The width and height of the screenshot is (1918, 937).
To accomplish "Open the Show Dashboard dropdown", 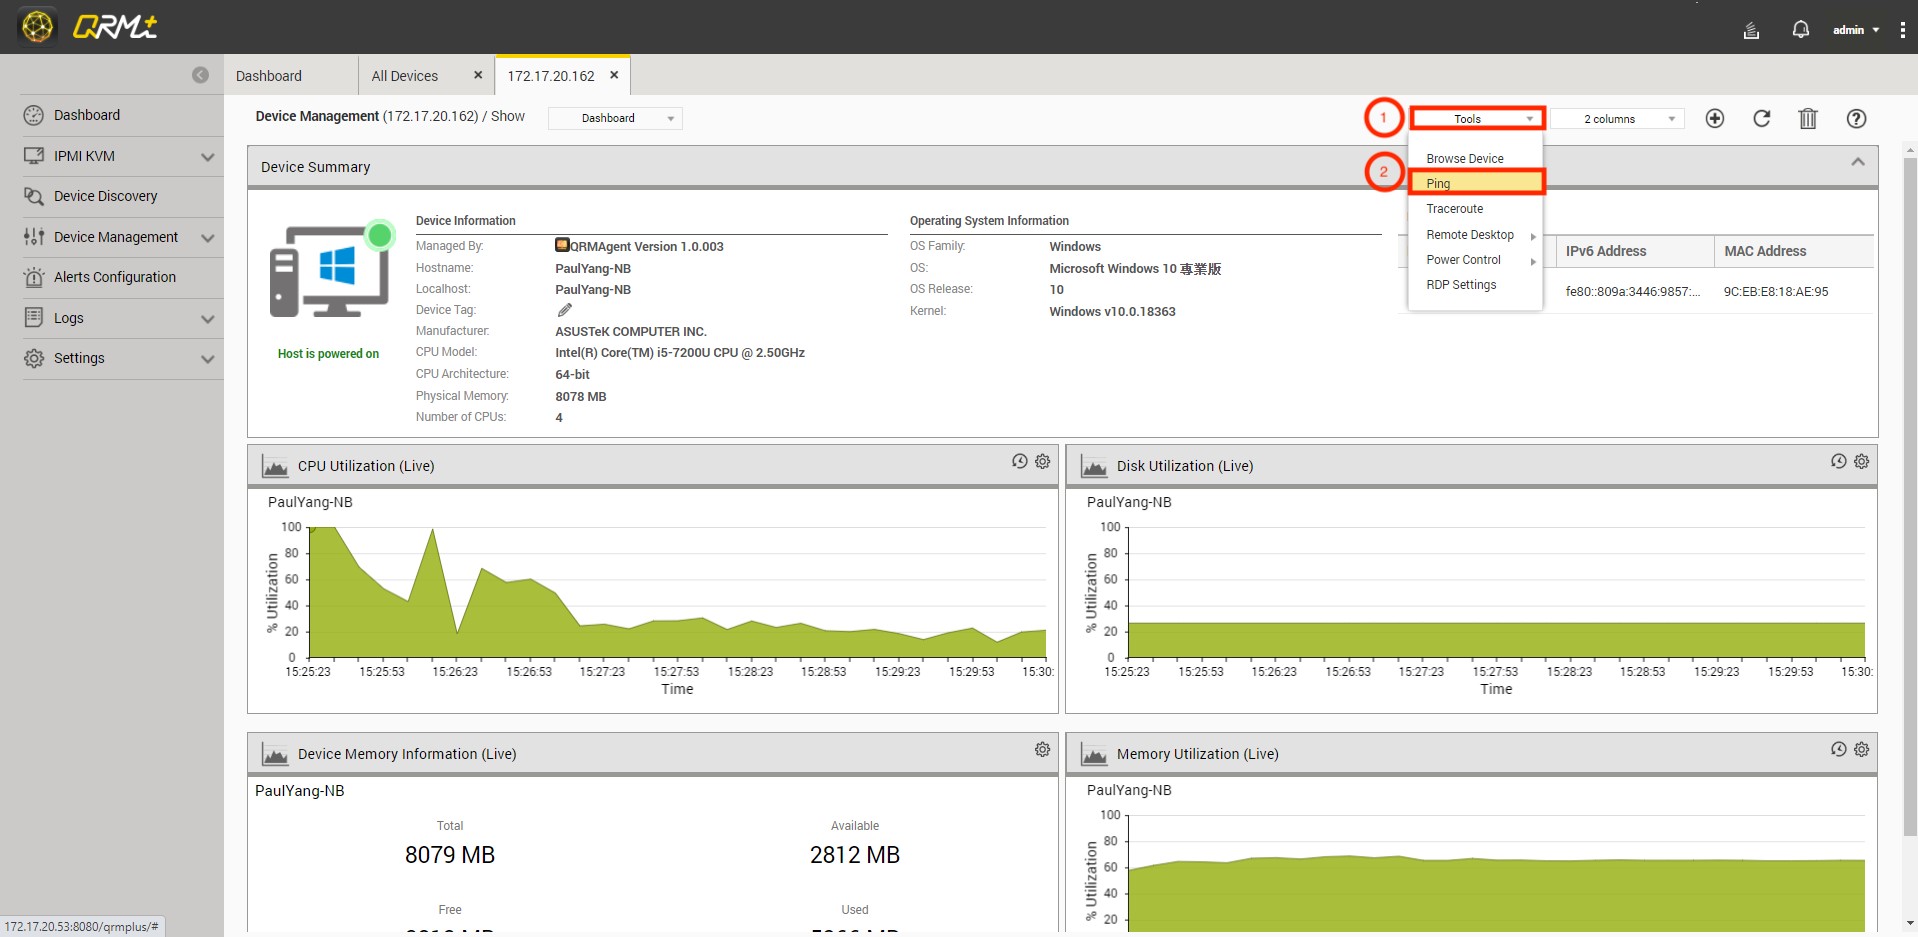I will [615, 118].
